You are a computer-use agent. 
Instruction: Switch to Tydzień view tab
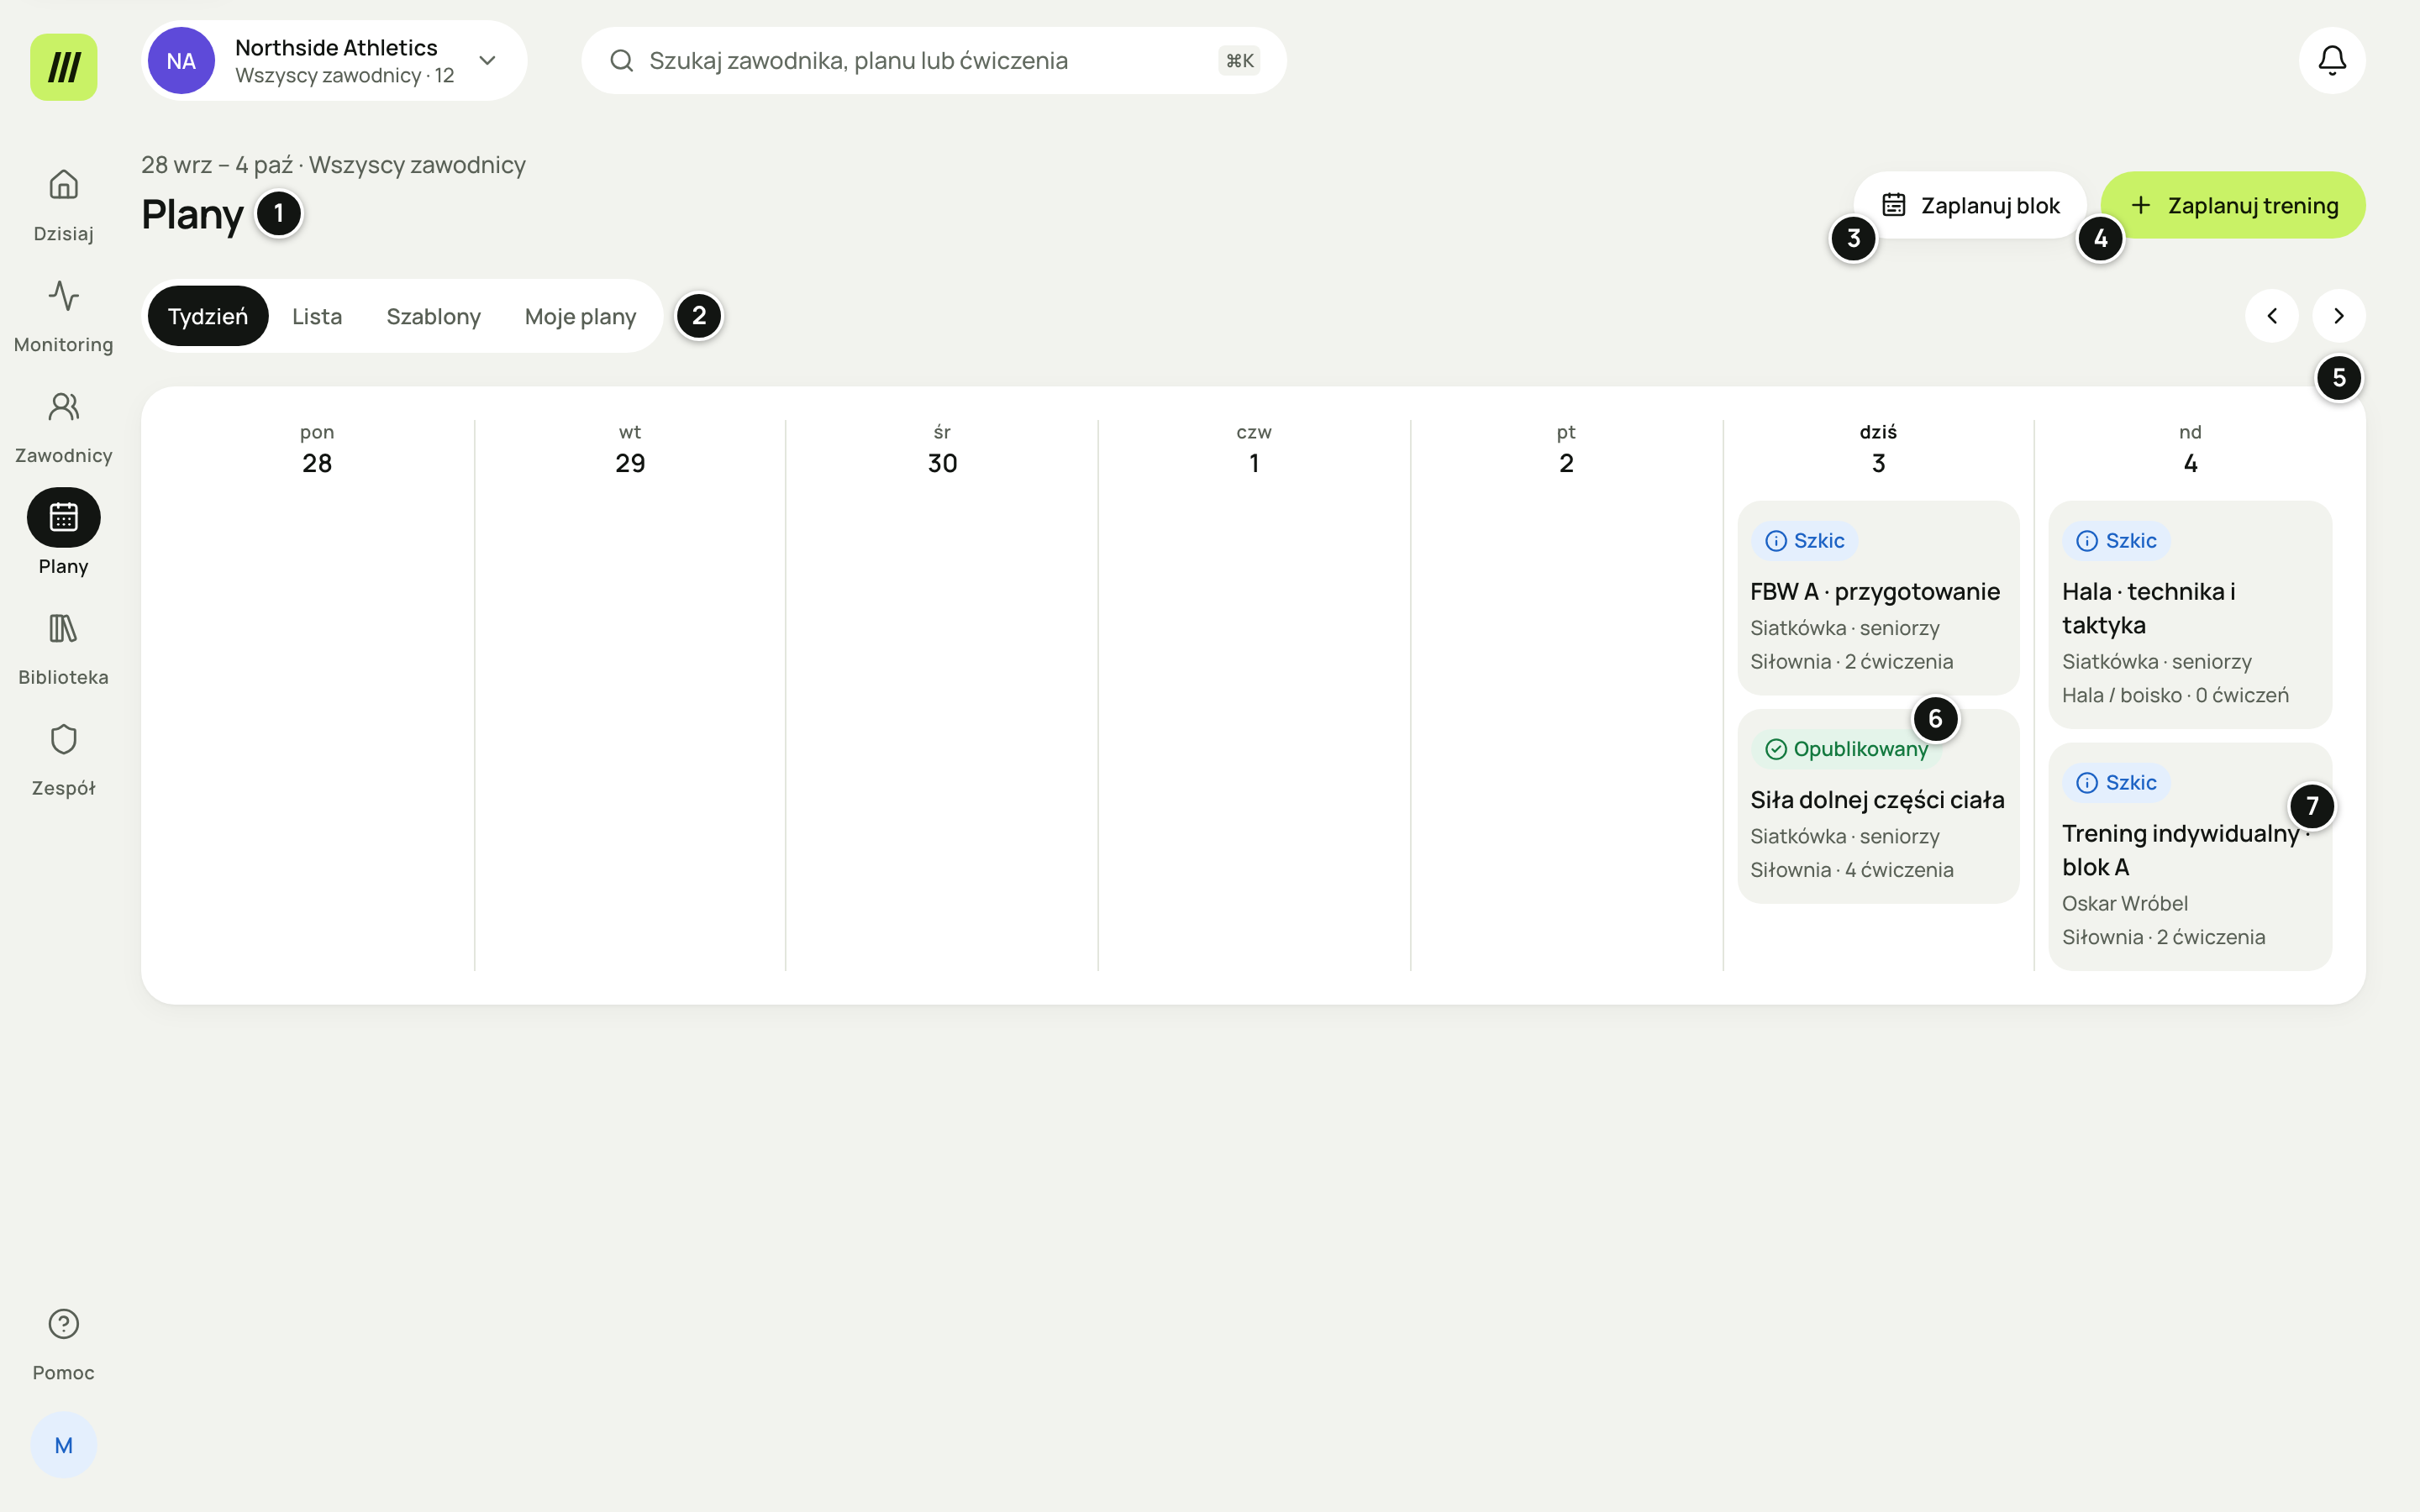(x=208, y=316)
